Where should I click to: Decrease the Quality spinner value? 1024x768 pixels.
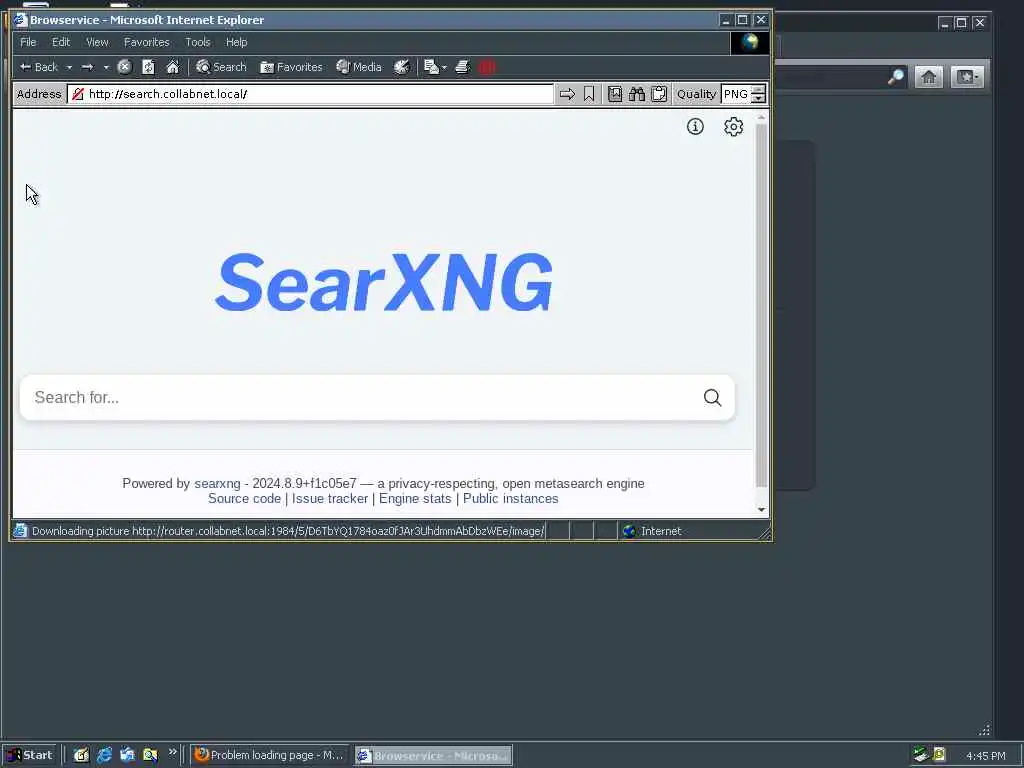pos(758,99)
